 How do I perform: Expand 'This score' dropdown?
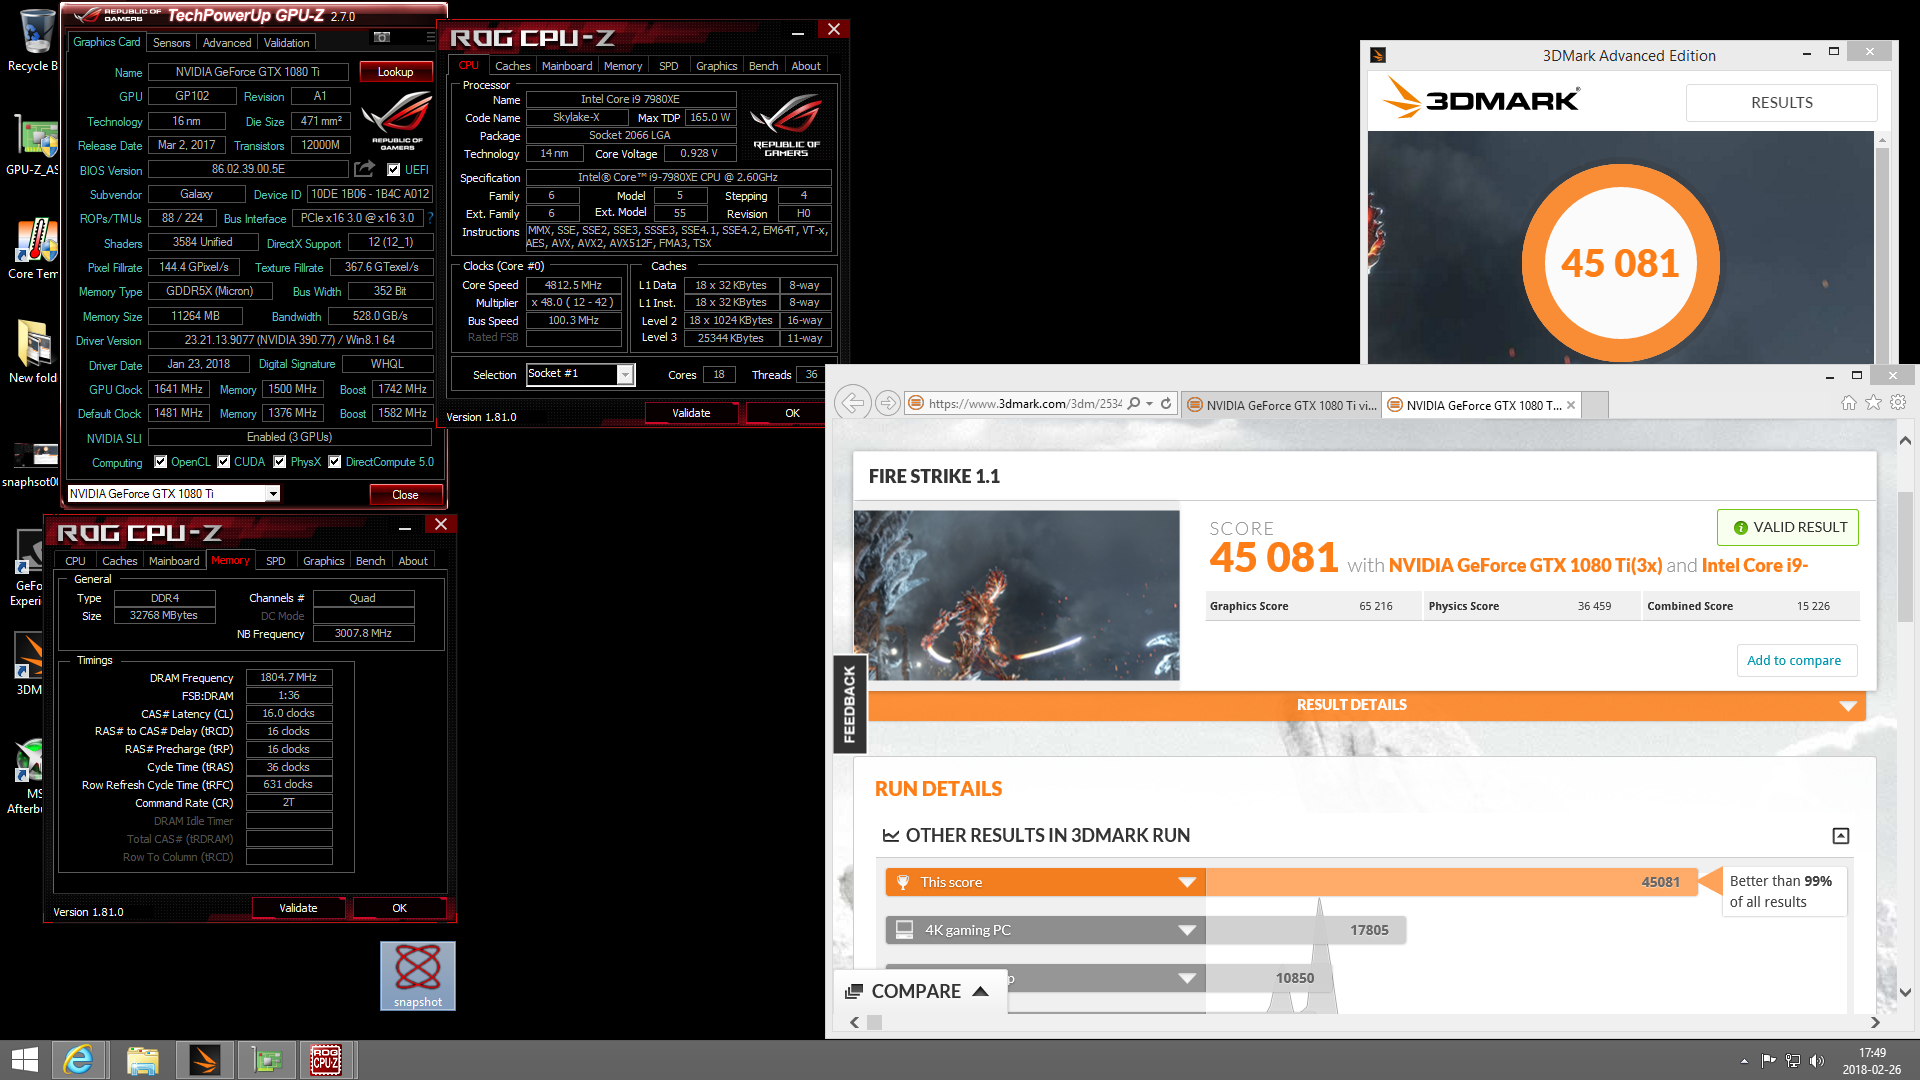pyautogui.click(x=1187, y=882)
